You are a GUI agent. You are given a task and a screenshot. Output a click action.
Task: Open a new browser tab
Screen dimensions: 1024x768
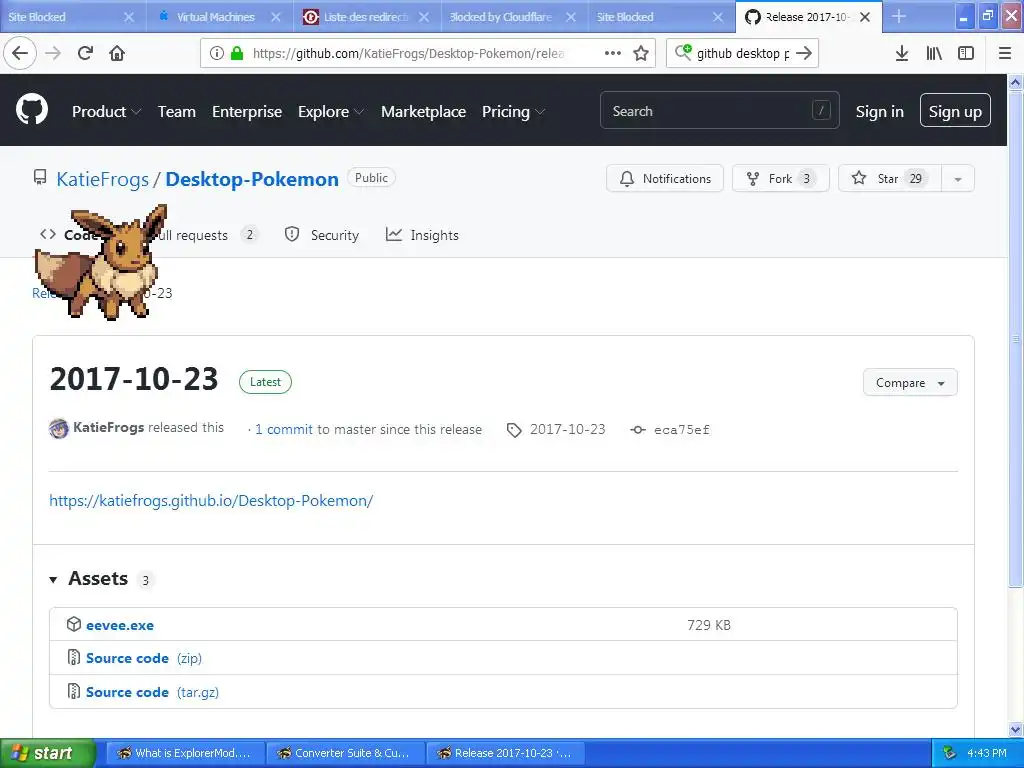point(899,17)
